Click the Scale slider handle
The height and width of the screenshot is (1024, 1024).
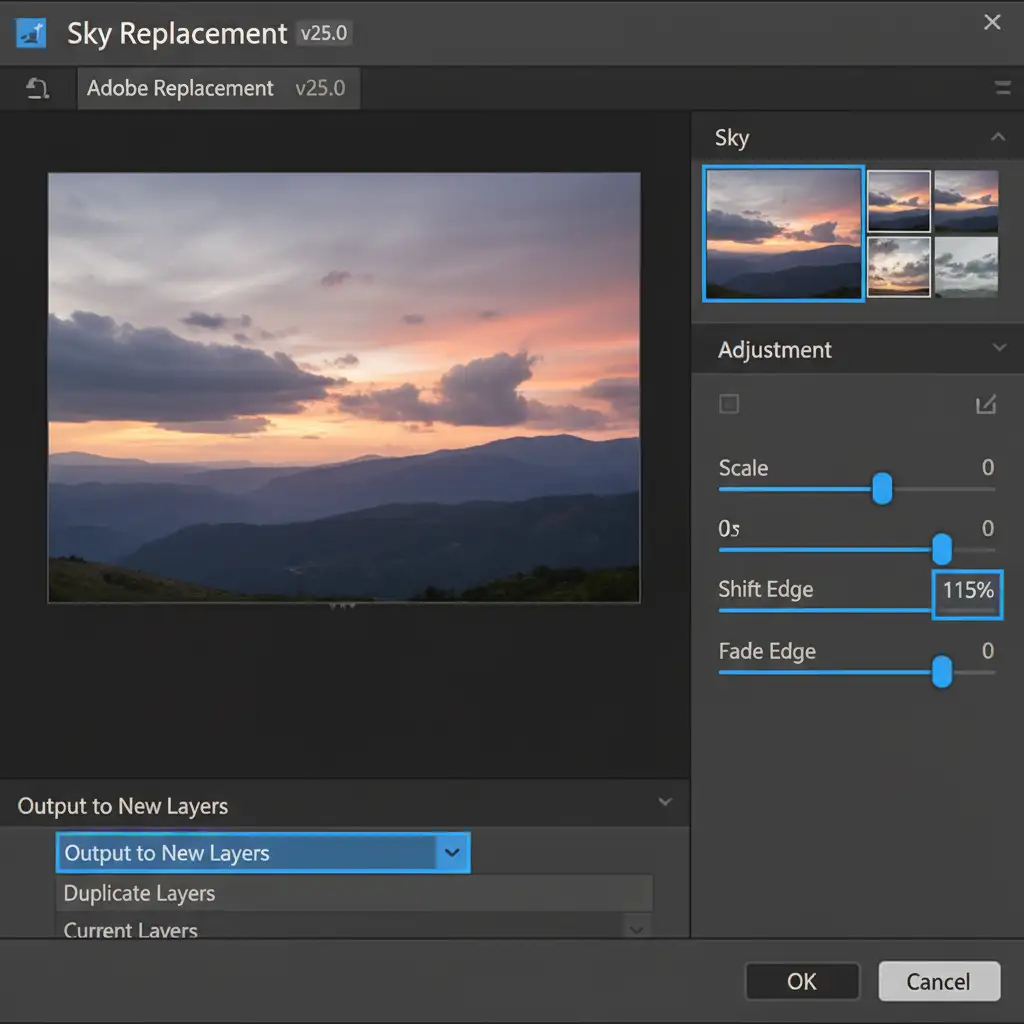(x=881, y=489)
